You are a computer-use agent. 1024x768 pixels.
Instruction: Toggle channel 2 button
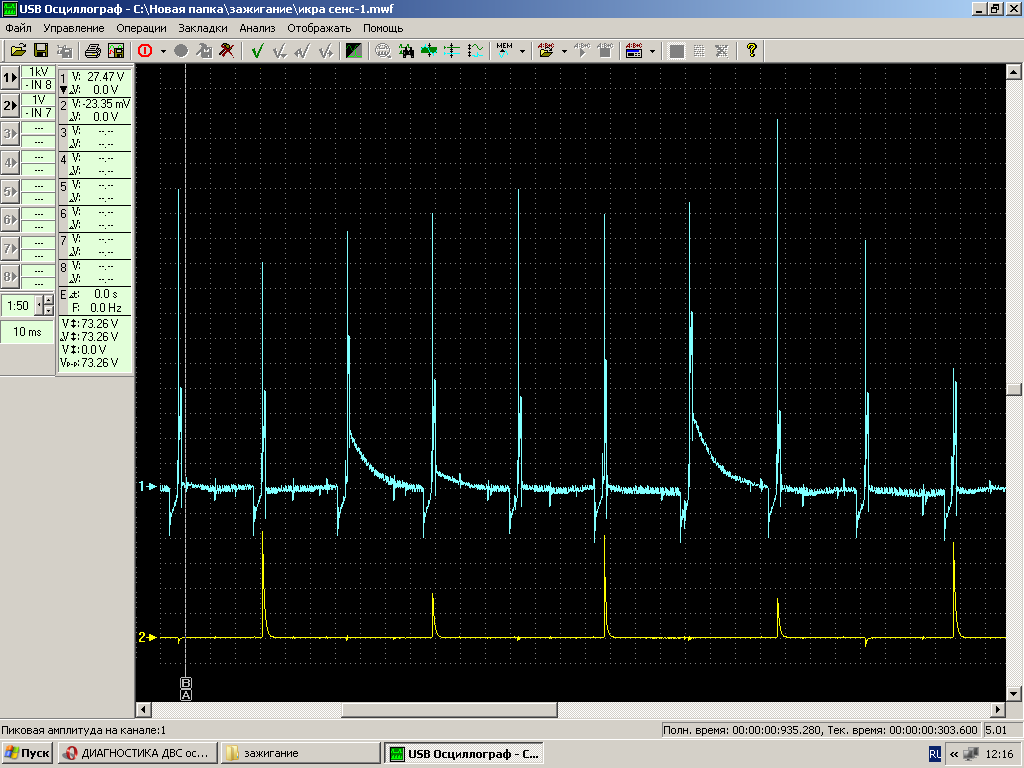pyautogui.click(x=10, y=106)
